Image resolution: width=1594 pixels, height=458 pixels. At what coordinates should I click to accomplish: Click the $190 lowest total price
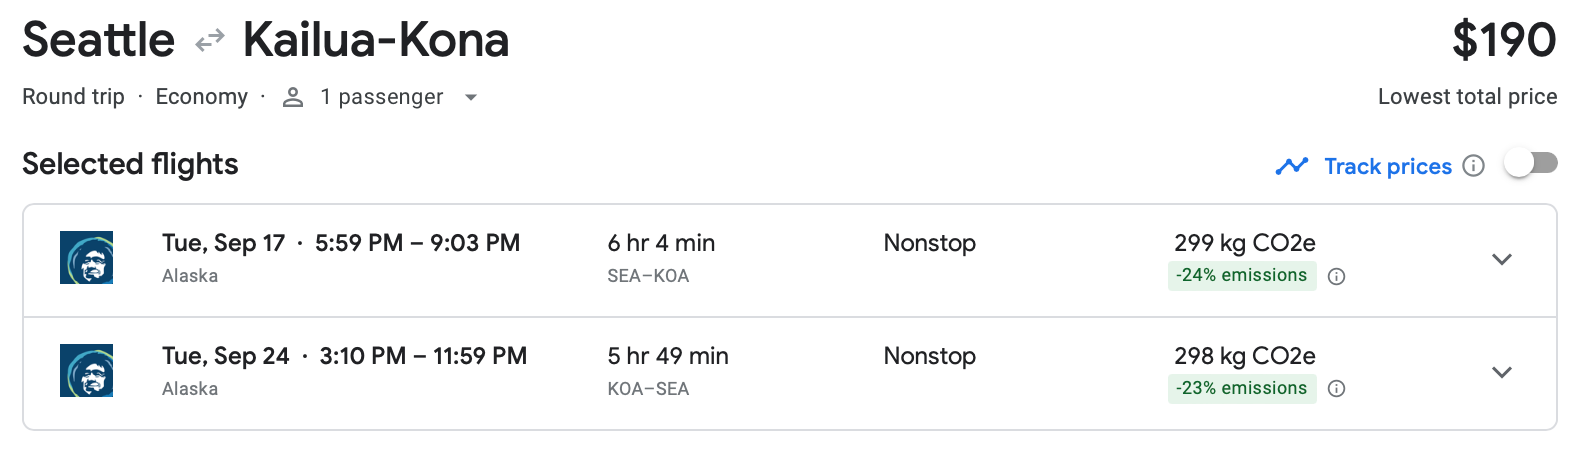pyautogui.click(x=1503, y=41)
